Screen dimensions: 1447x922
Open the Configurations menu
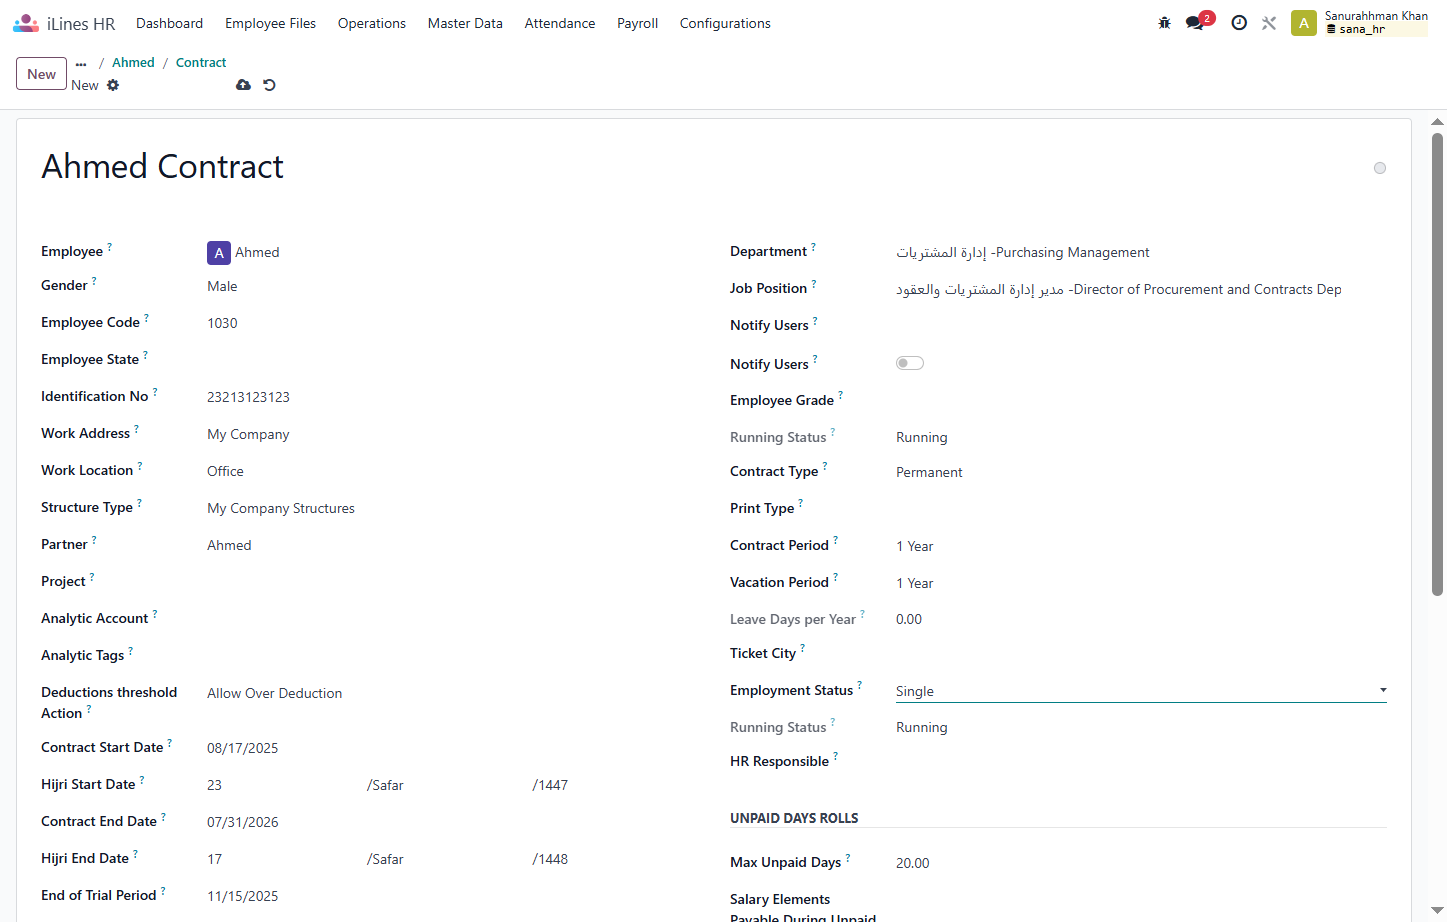725,23
